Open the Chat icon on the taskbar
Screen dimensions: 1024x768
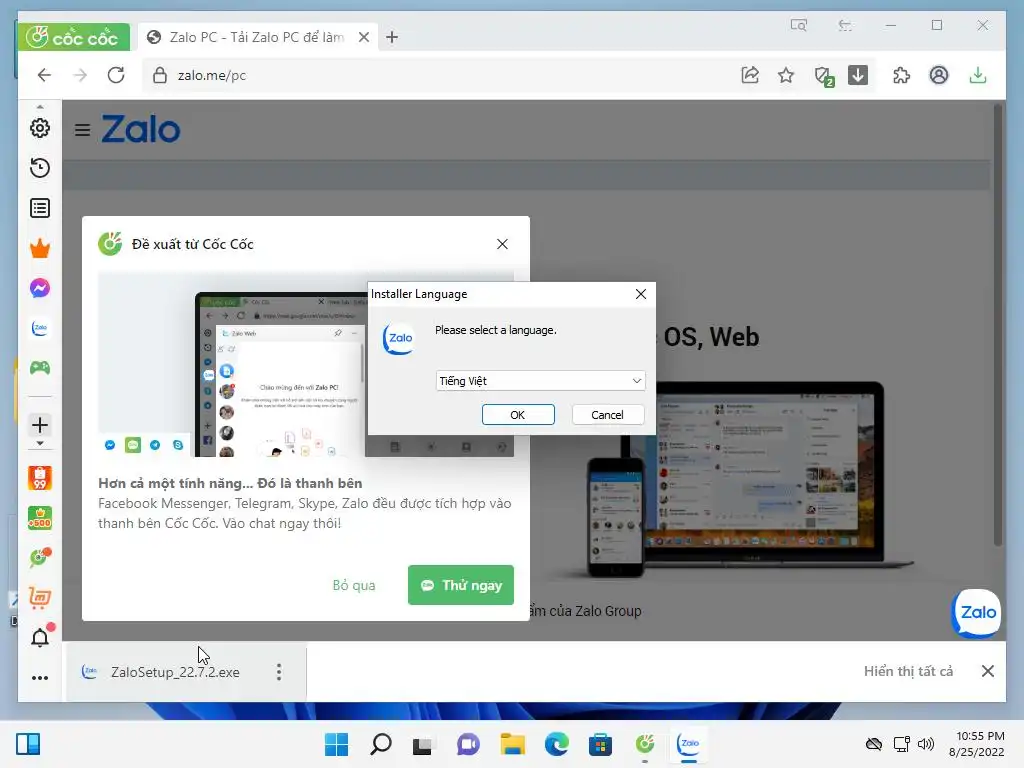pos(468,744)
